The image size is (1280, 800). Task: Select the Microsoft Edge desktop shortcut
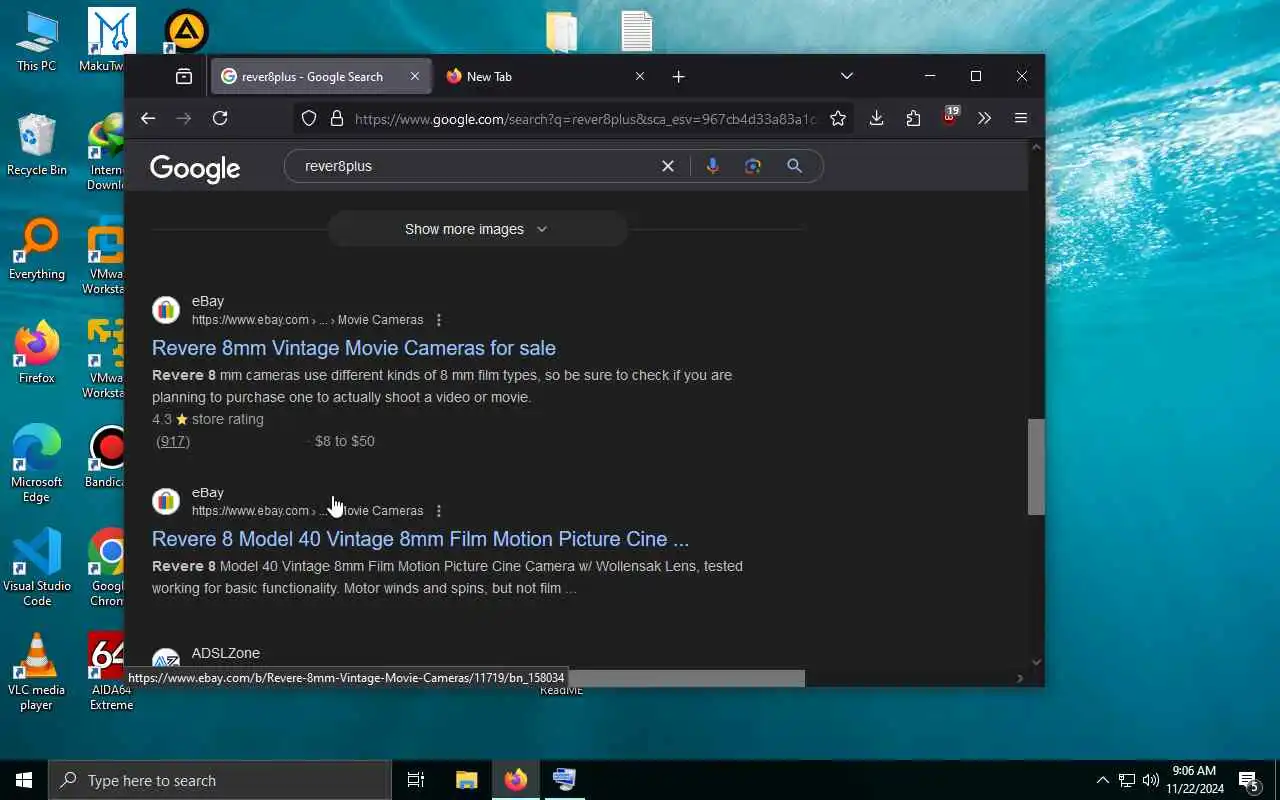[x=37, y=463]
